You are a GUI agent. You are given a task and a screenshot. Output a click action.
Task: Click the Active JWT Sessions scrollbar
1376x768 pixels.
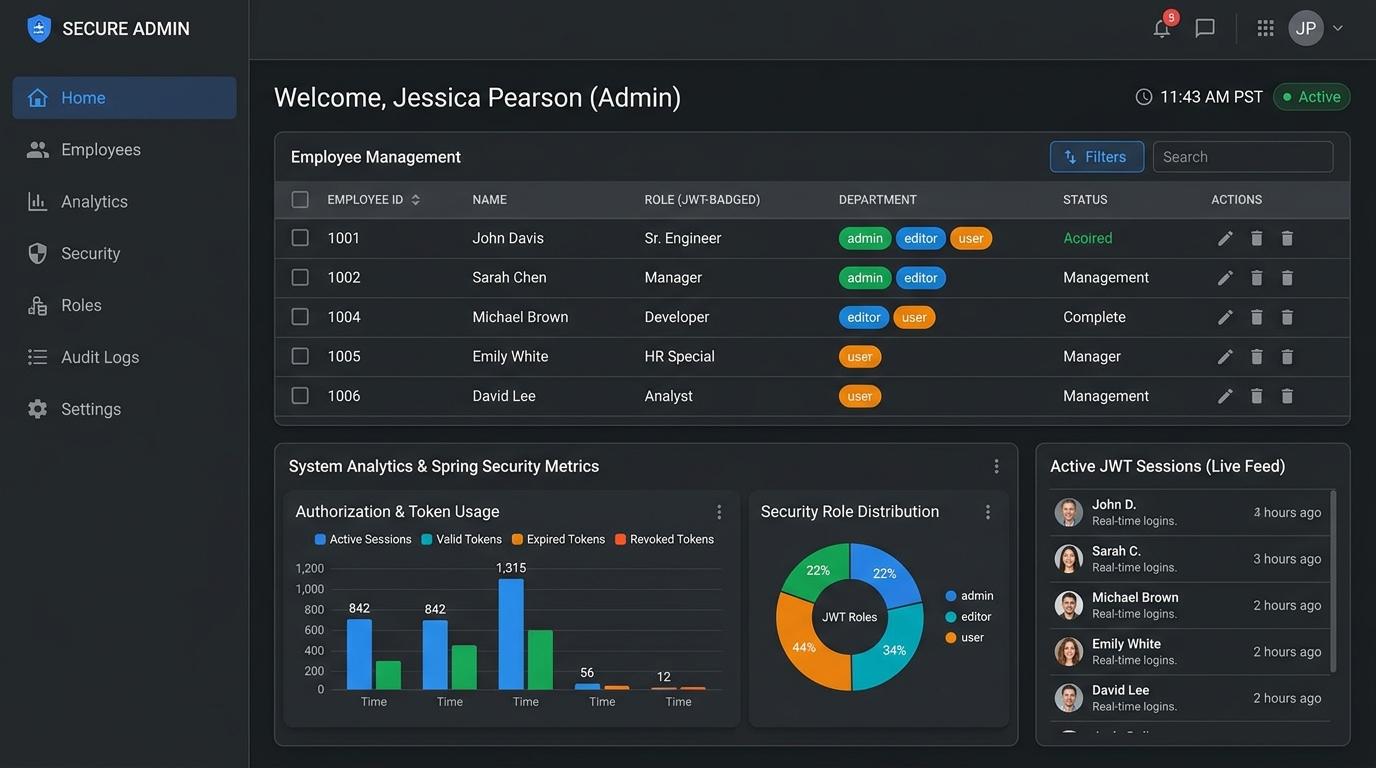pos(1333,580)
